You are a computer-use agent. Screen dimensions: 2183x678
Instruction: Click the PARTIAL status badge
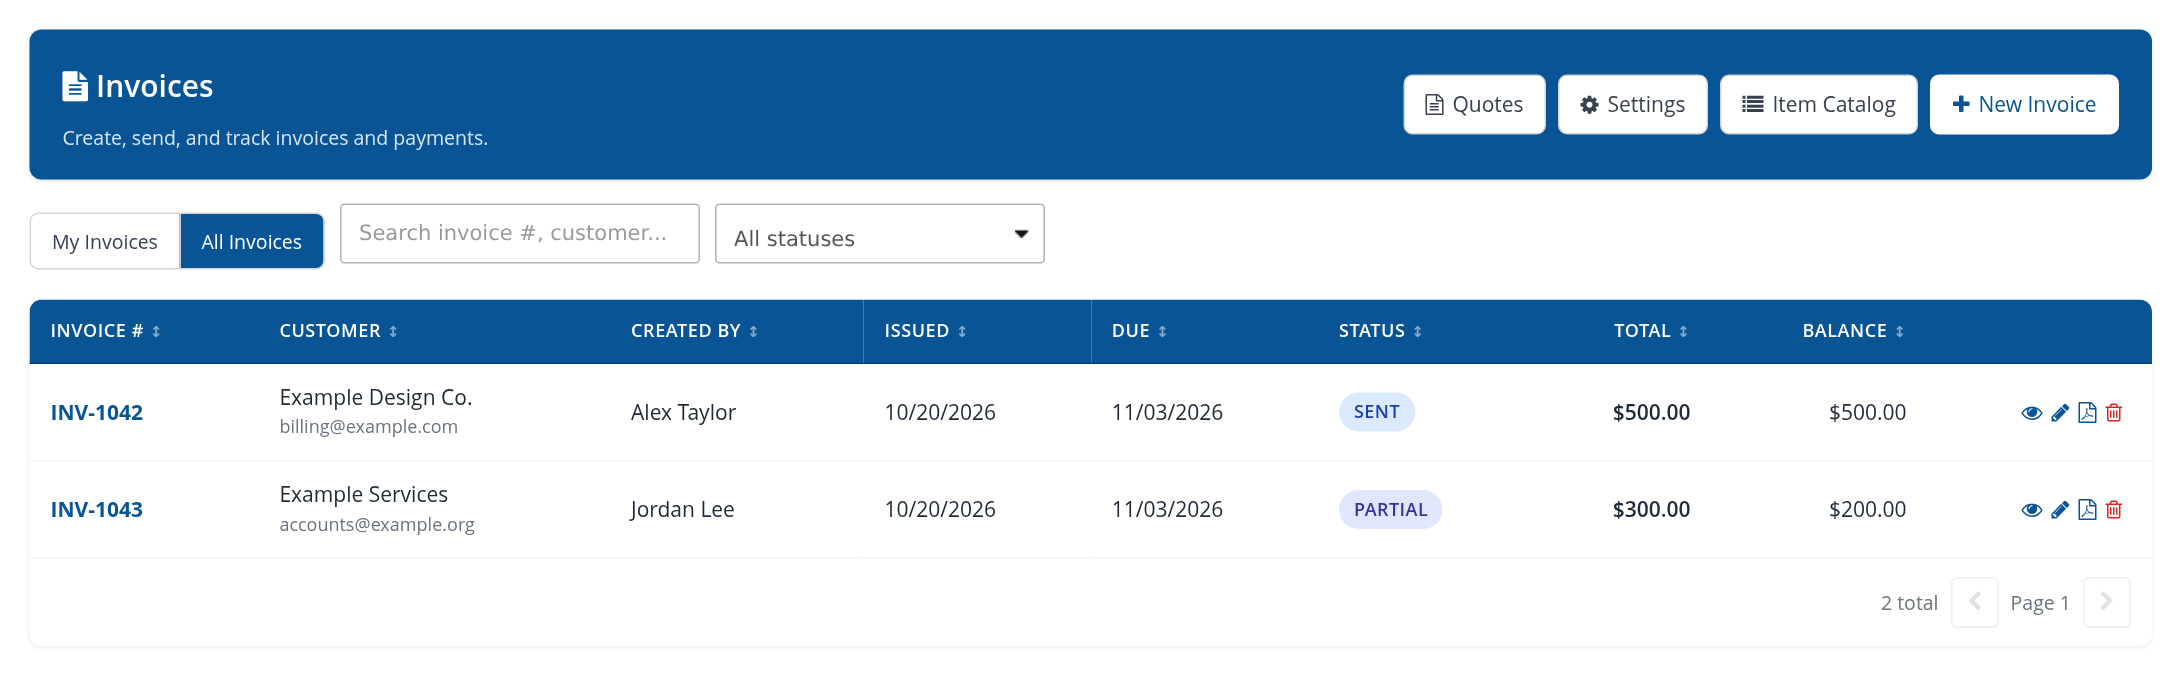pos(1390,509)
